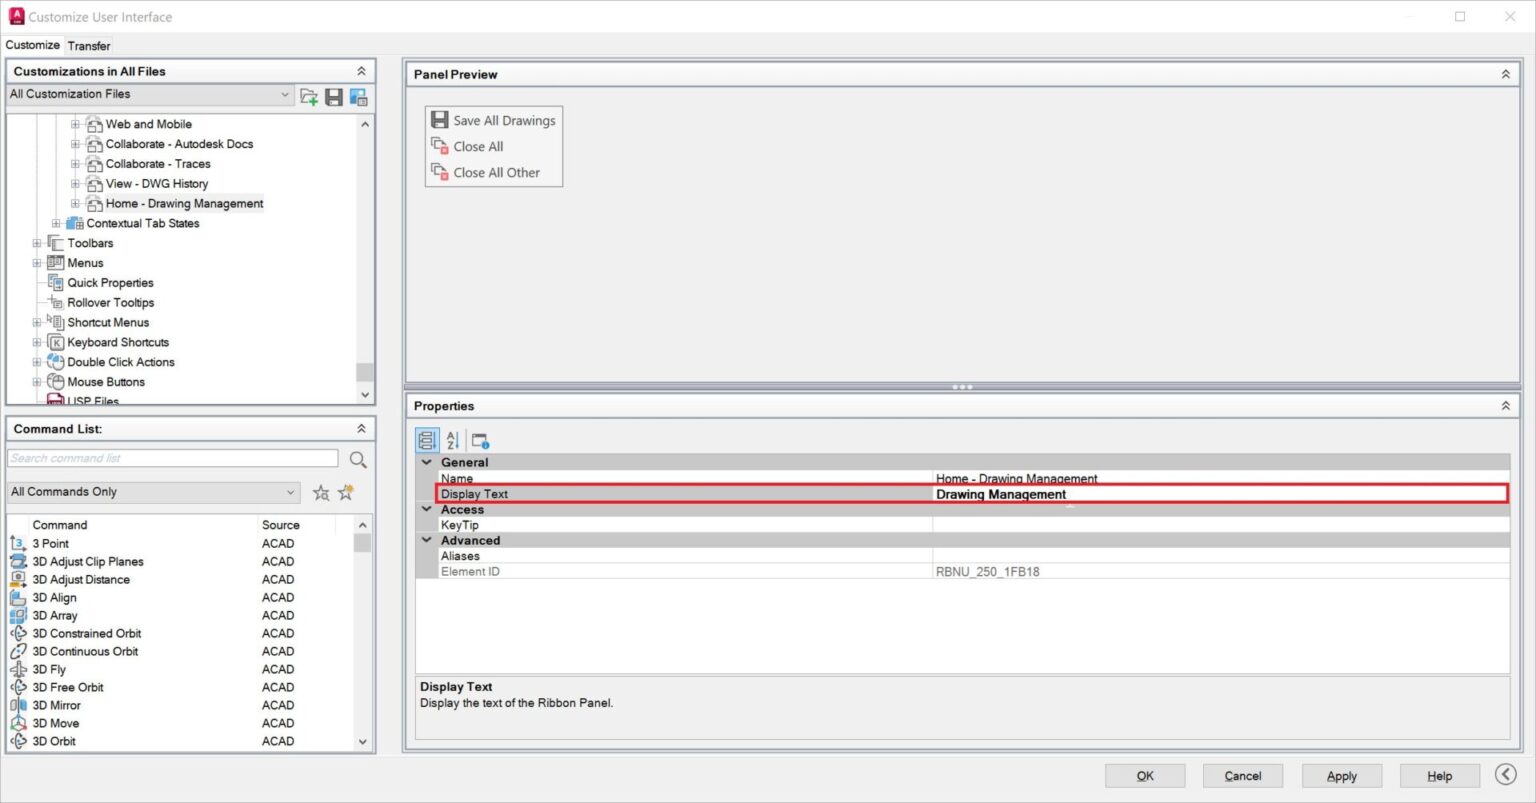Image resolution: width=1536 pixels, height=803 pixels.
Task: Click the Display Text value field
Action: tap(1220, 494)
